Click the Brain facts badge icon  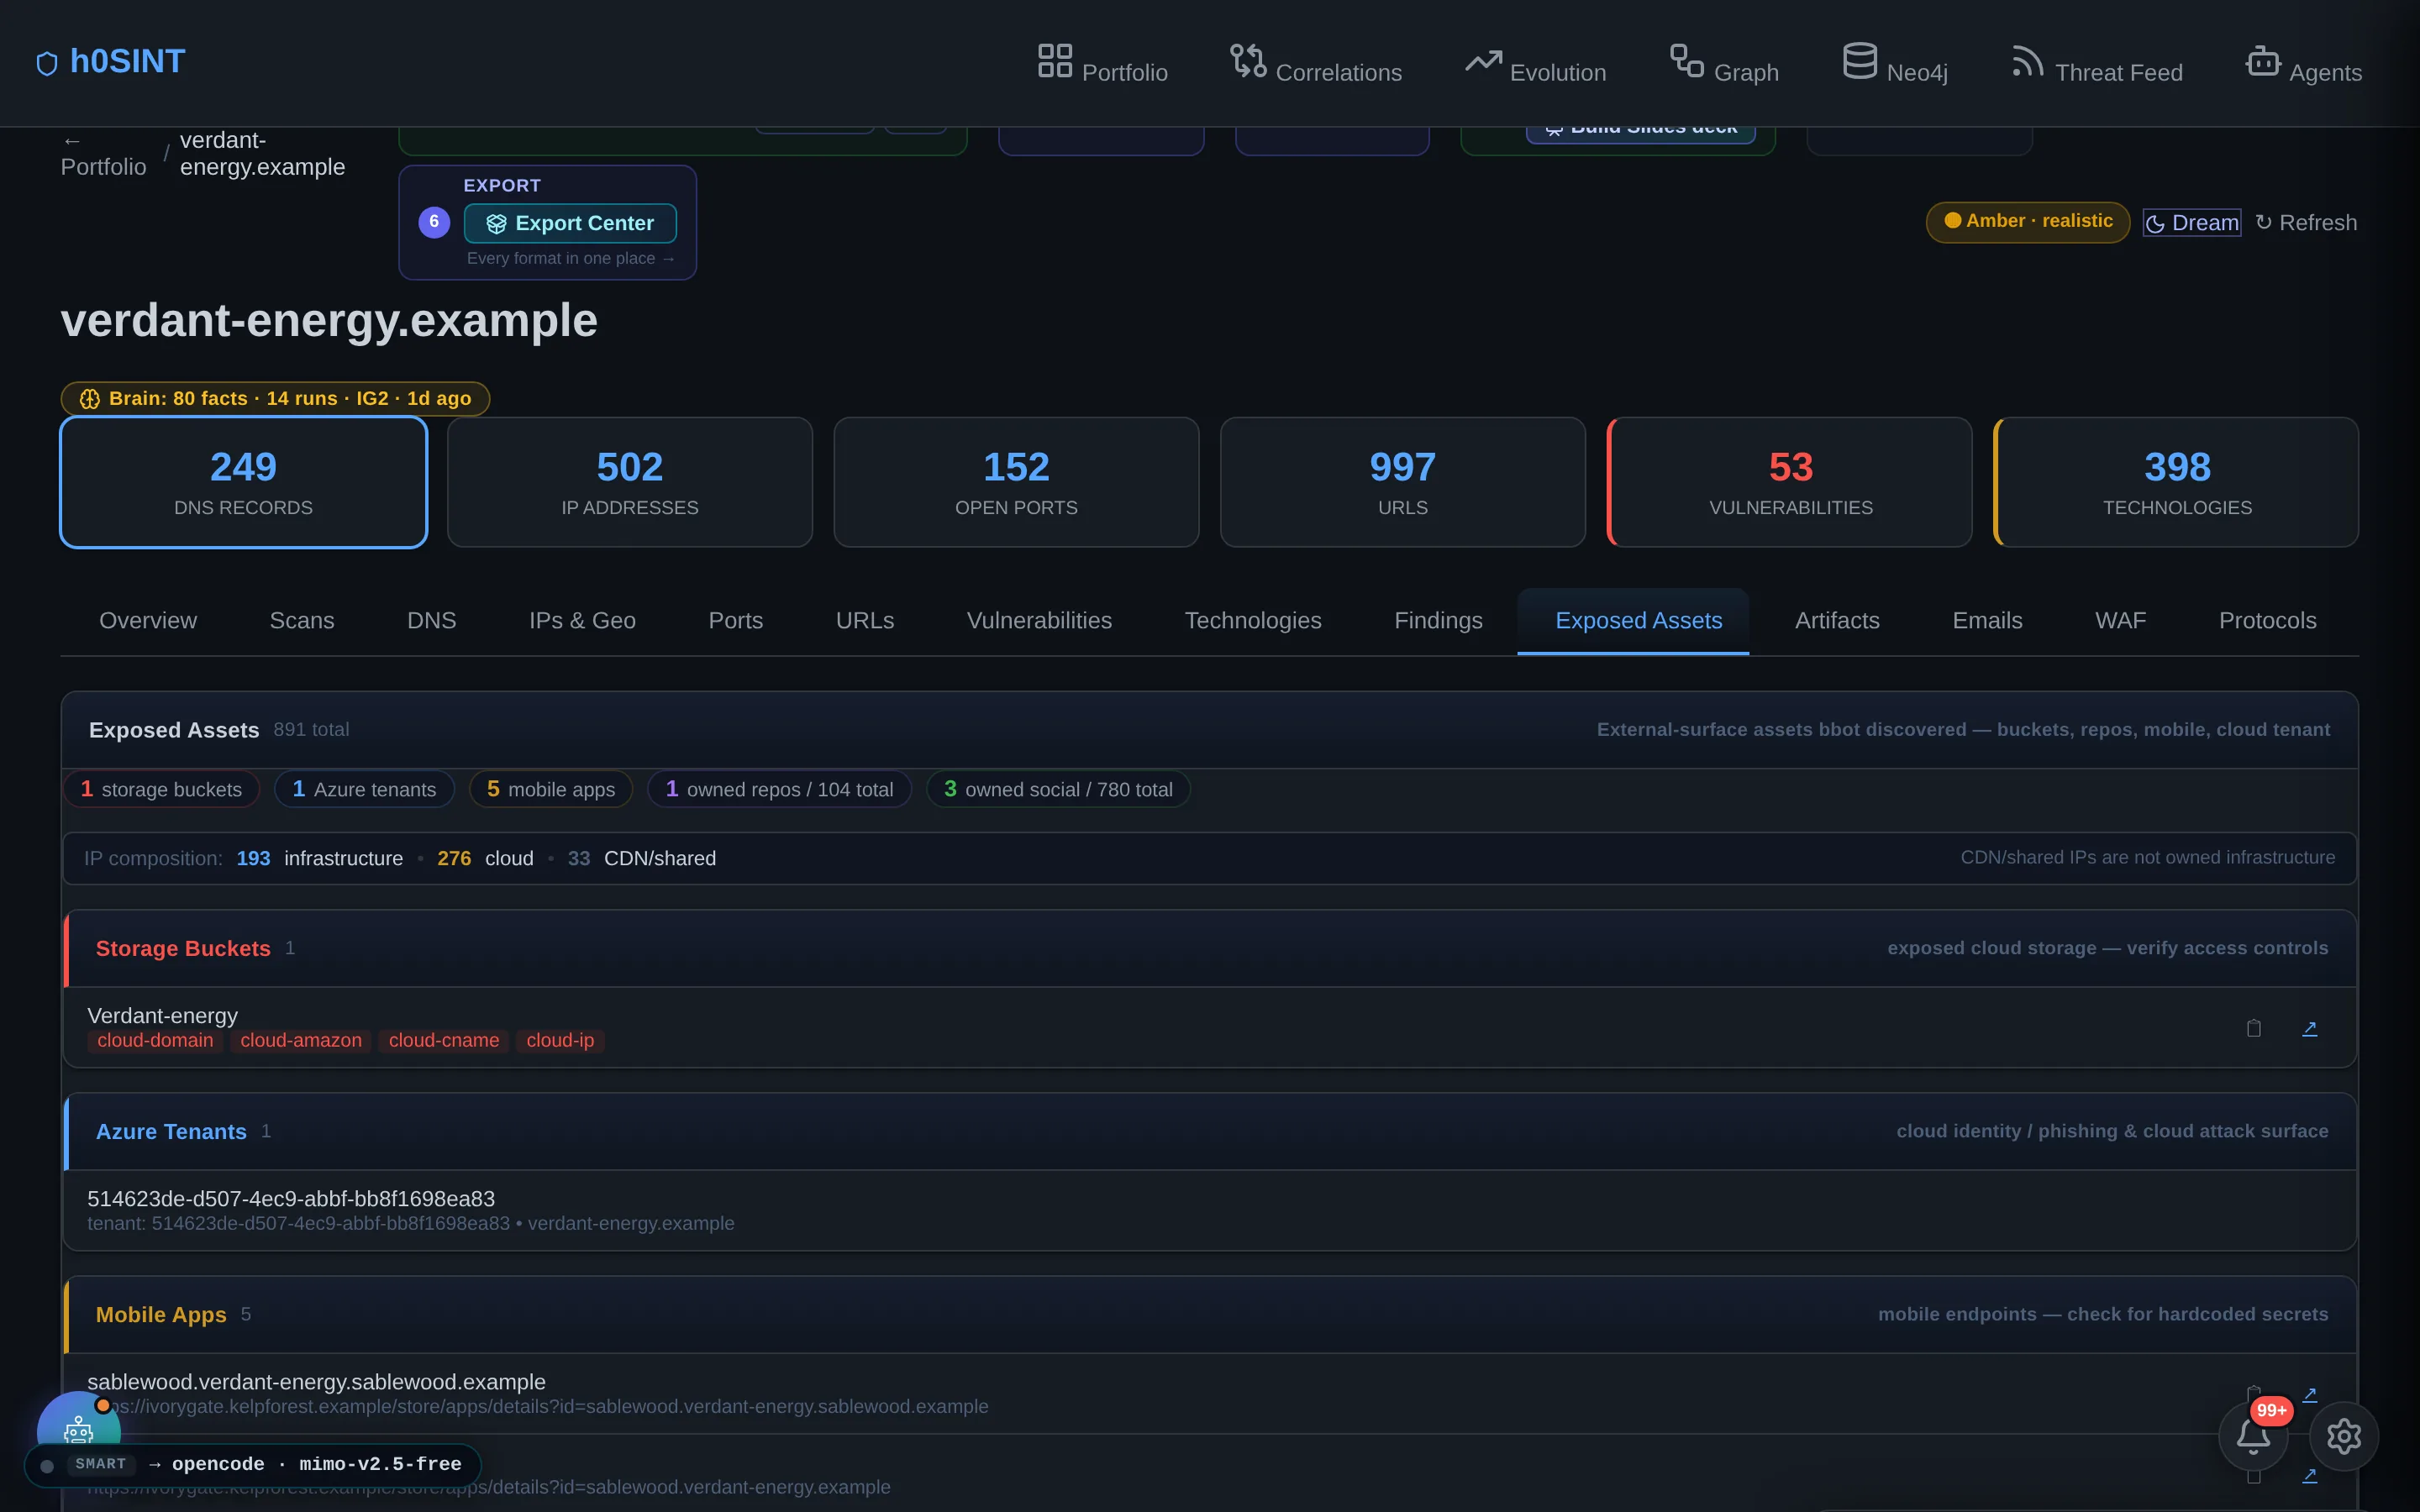(x=90, y=399)
